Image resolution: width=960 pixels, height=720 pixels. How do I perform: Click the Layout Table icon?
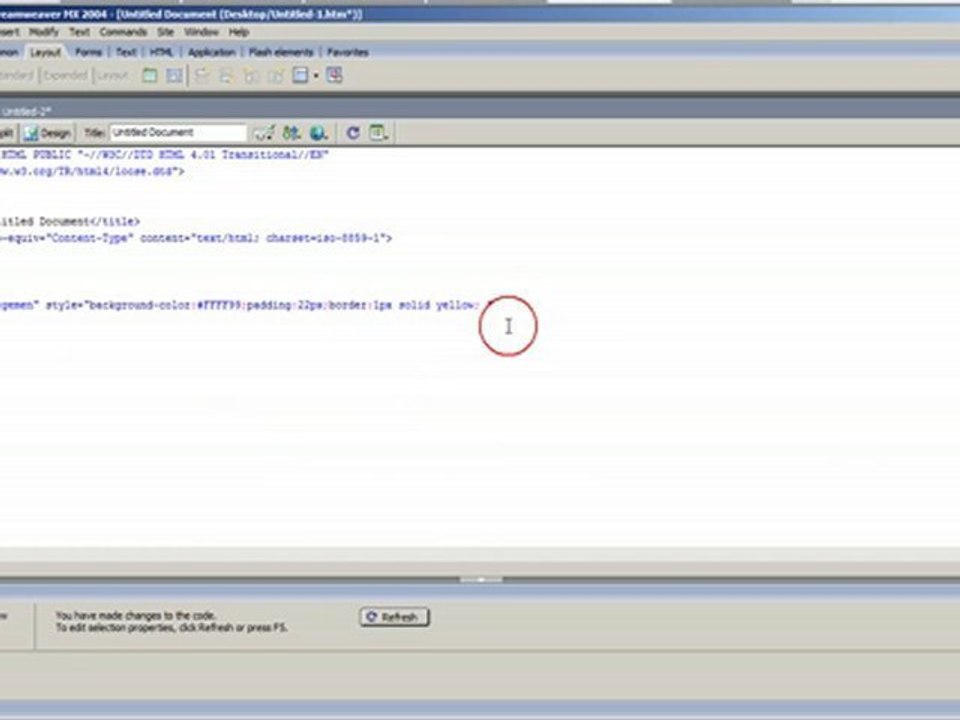point(149,75)
